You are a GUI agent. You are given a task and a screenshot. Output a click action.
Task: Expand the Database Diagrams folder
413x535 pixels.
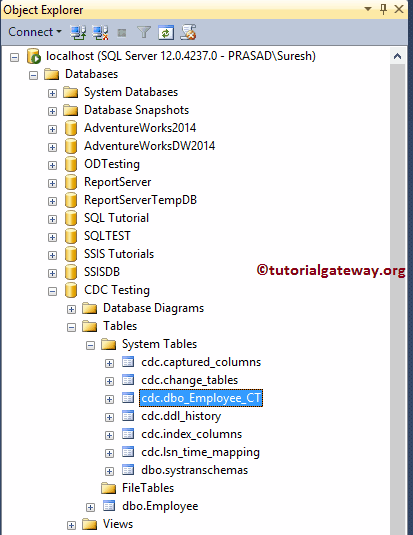pyautogui.click(x=71, y=309)
